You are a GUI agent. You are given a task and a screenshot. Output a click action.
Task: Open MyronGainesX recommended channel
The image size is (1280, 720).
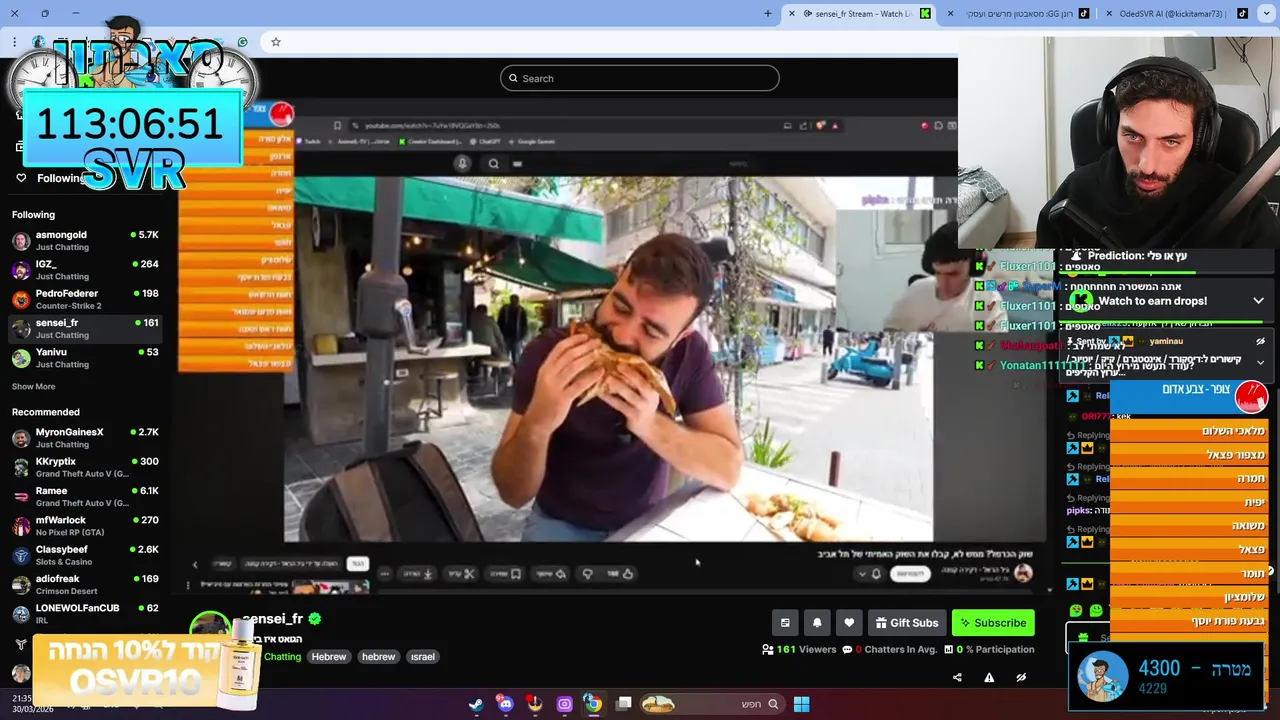[x=85, y=438]
